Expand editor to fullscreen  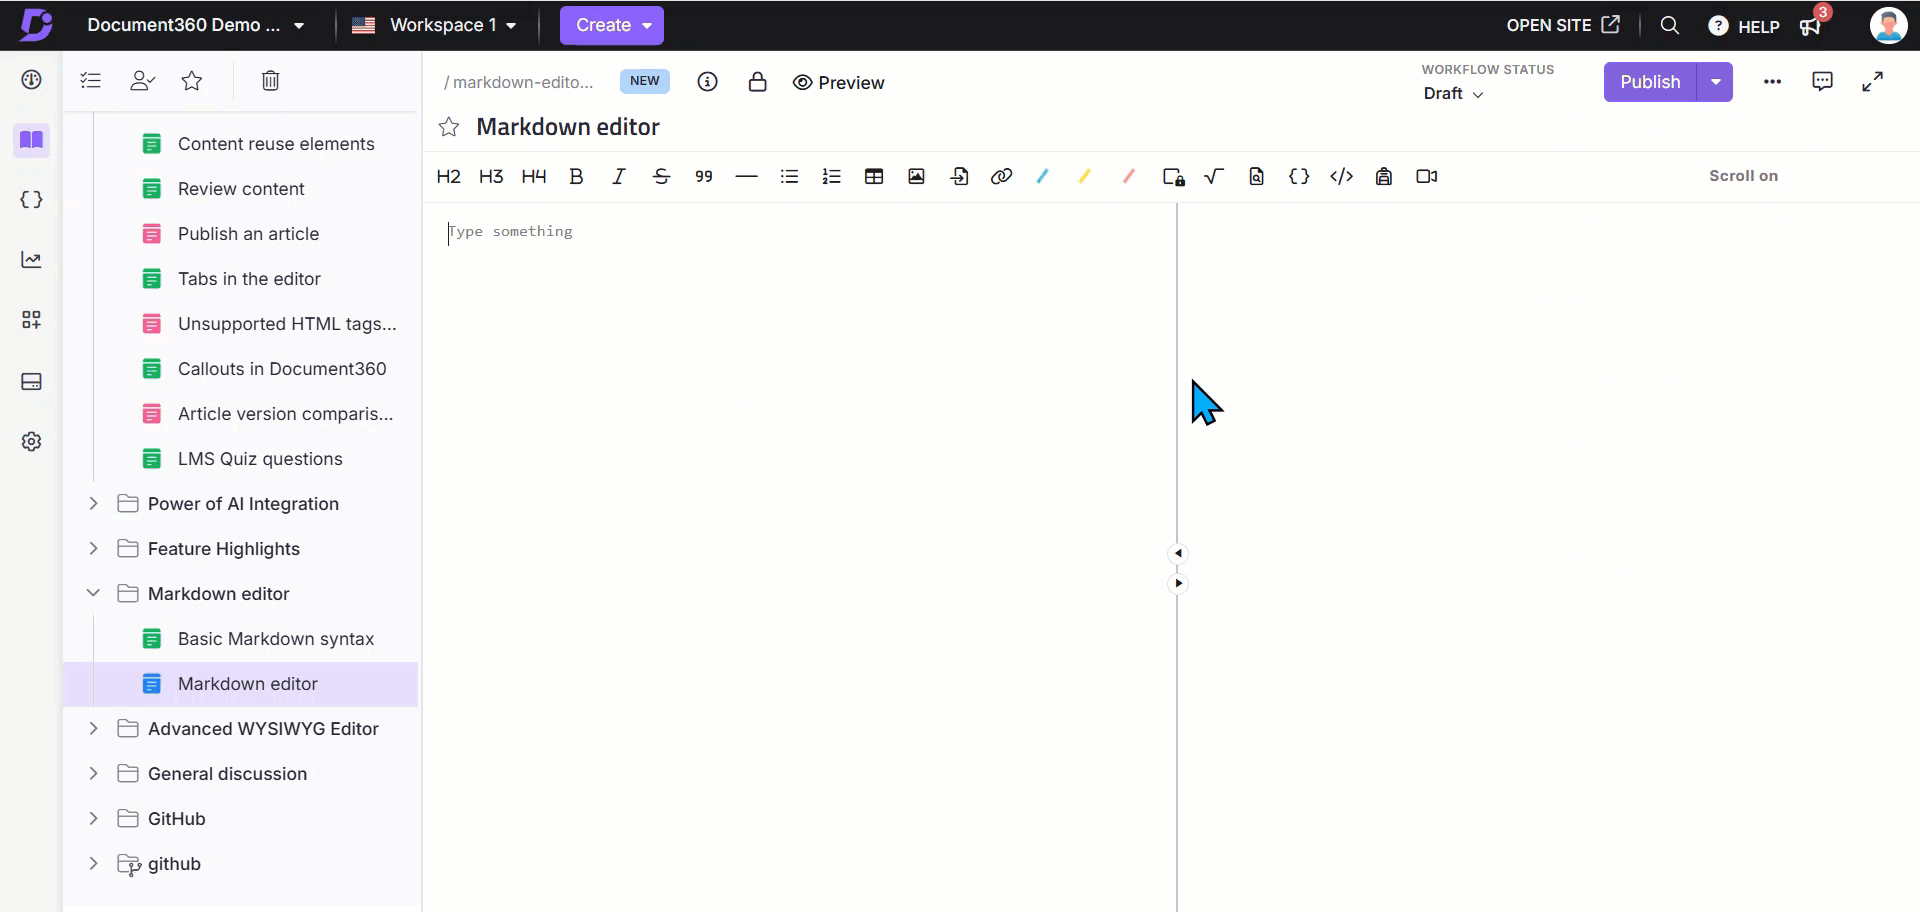[x=1872, y=82]
